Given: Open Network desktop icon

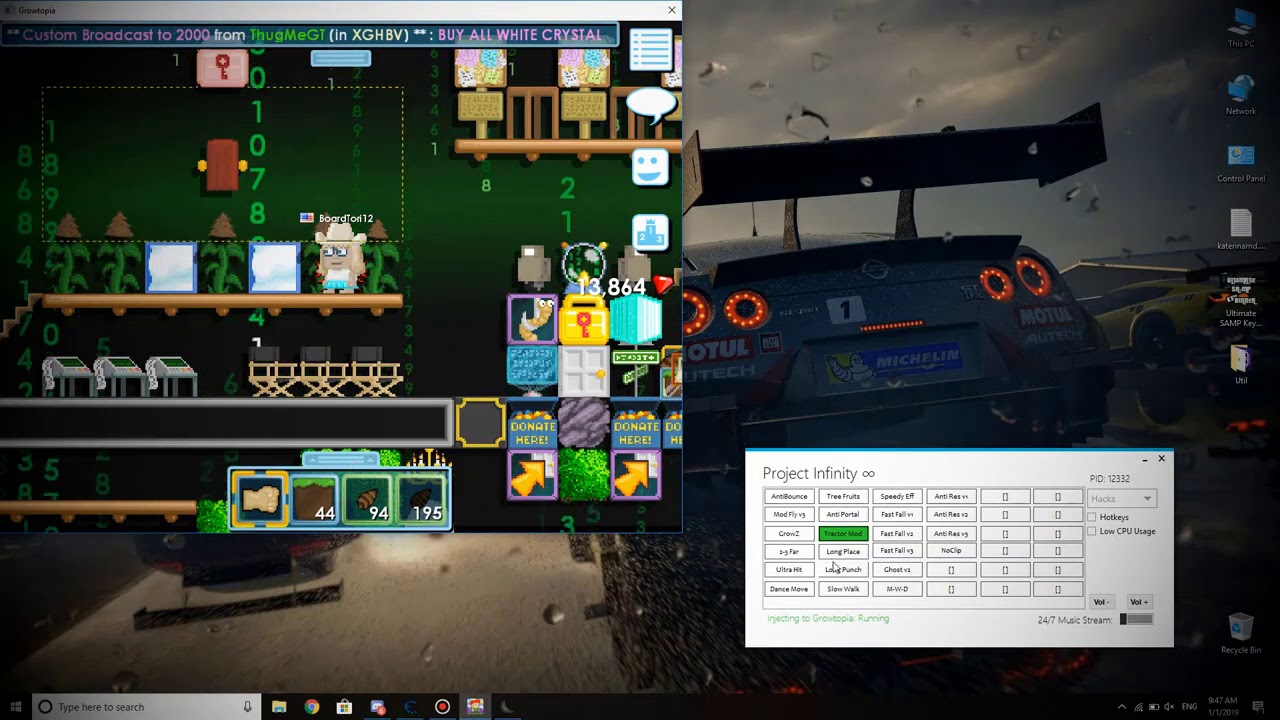Looking at the screenshot, I should pyautogui.click(x=1241, y=95).
